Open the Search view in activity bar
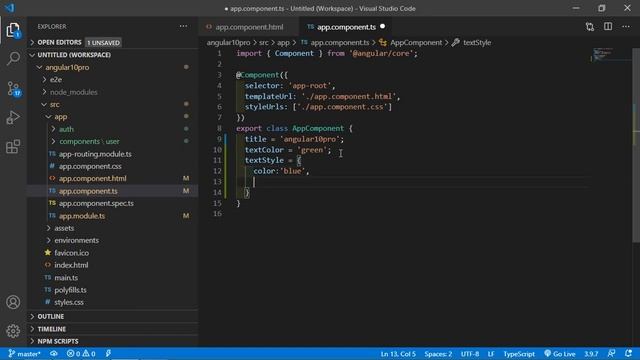Viewport: 640px width, 360px height. [13, 58]
